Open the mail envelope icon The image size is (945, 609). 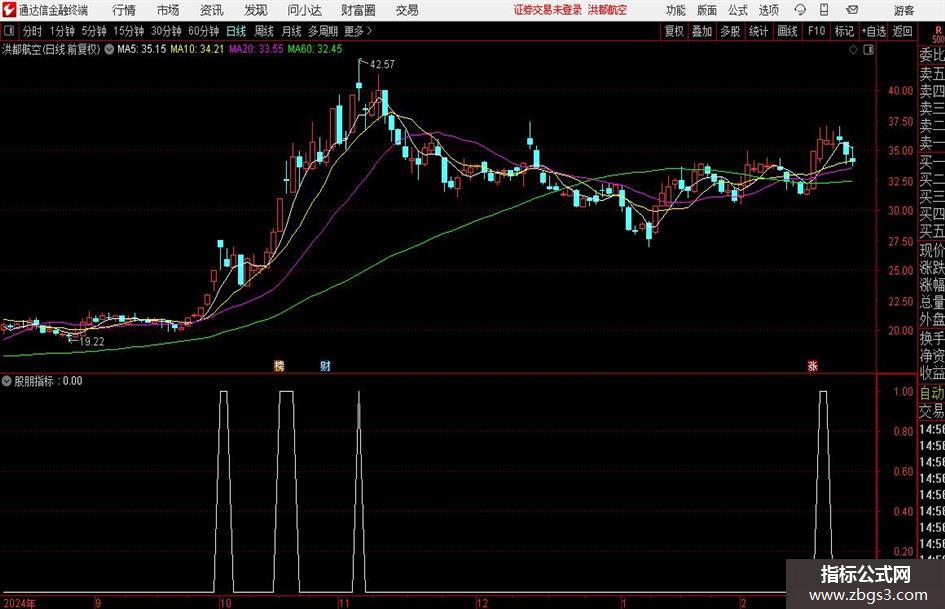[852, 10]
